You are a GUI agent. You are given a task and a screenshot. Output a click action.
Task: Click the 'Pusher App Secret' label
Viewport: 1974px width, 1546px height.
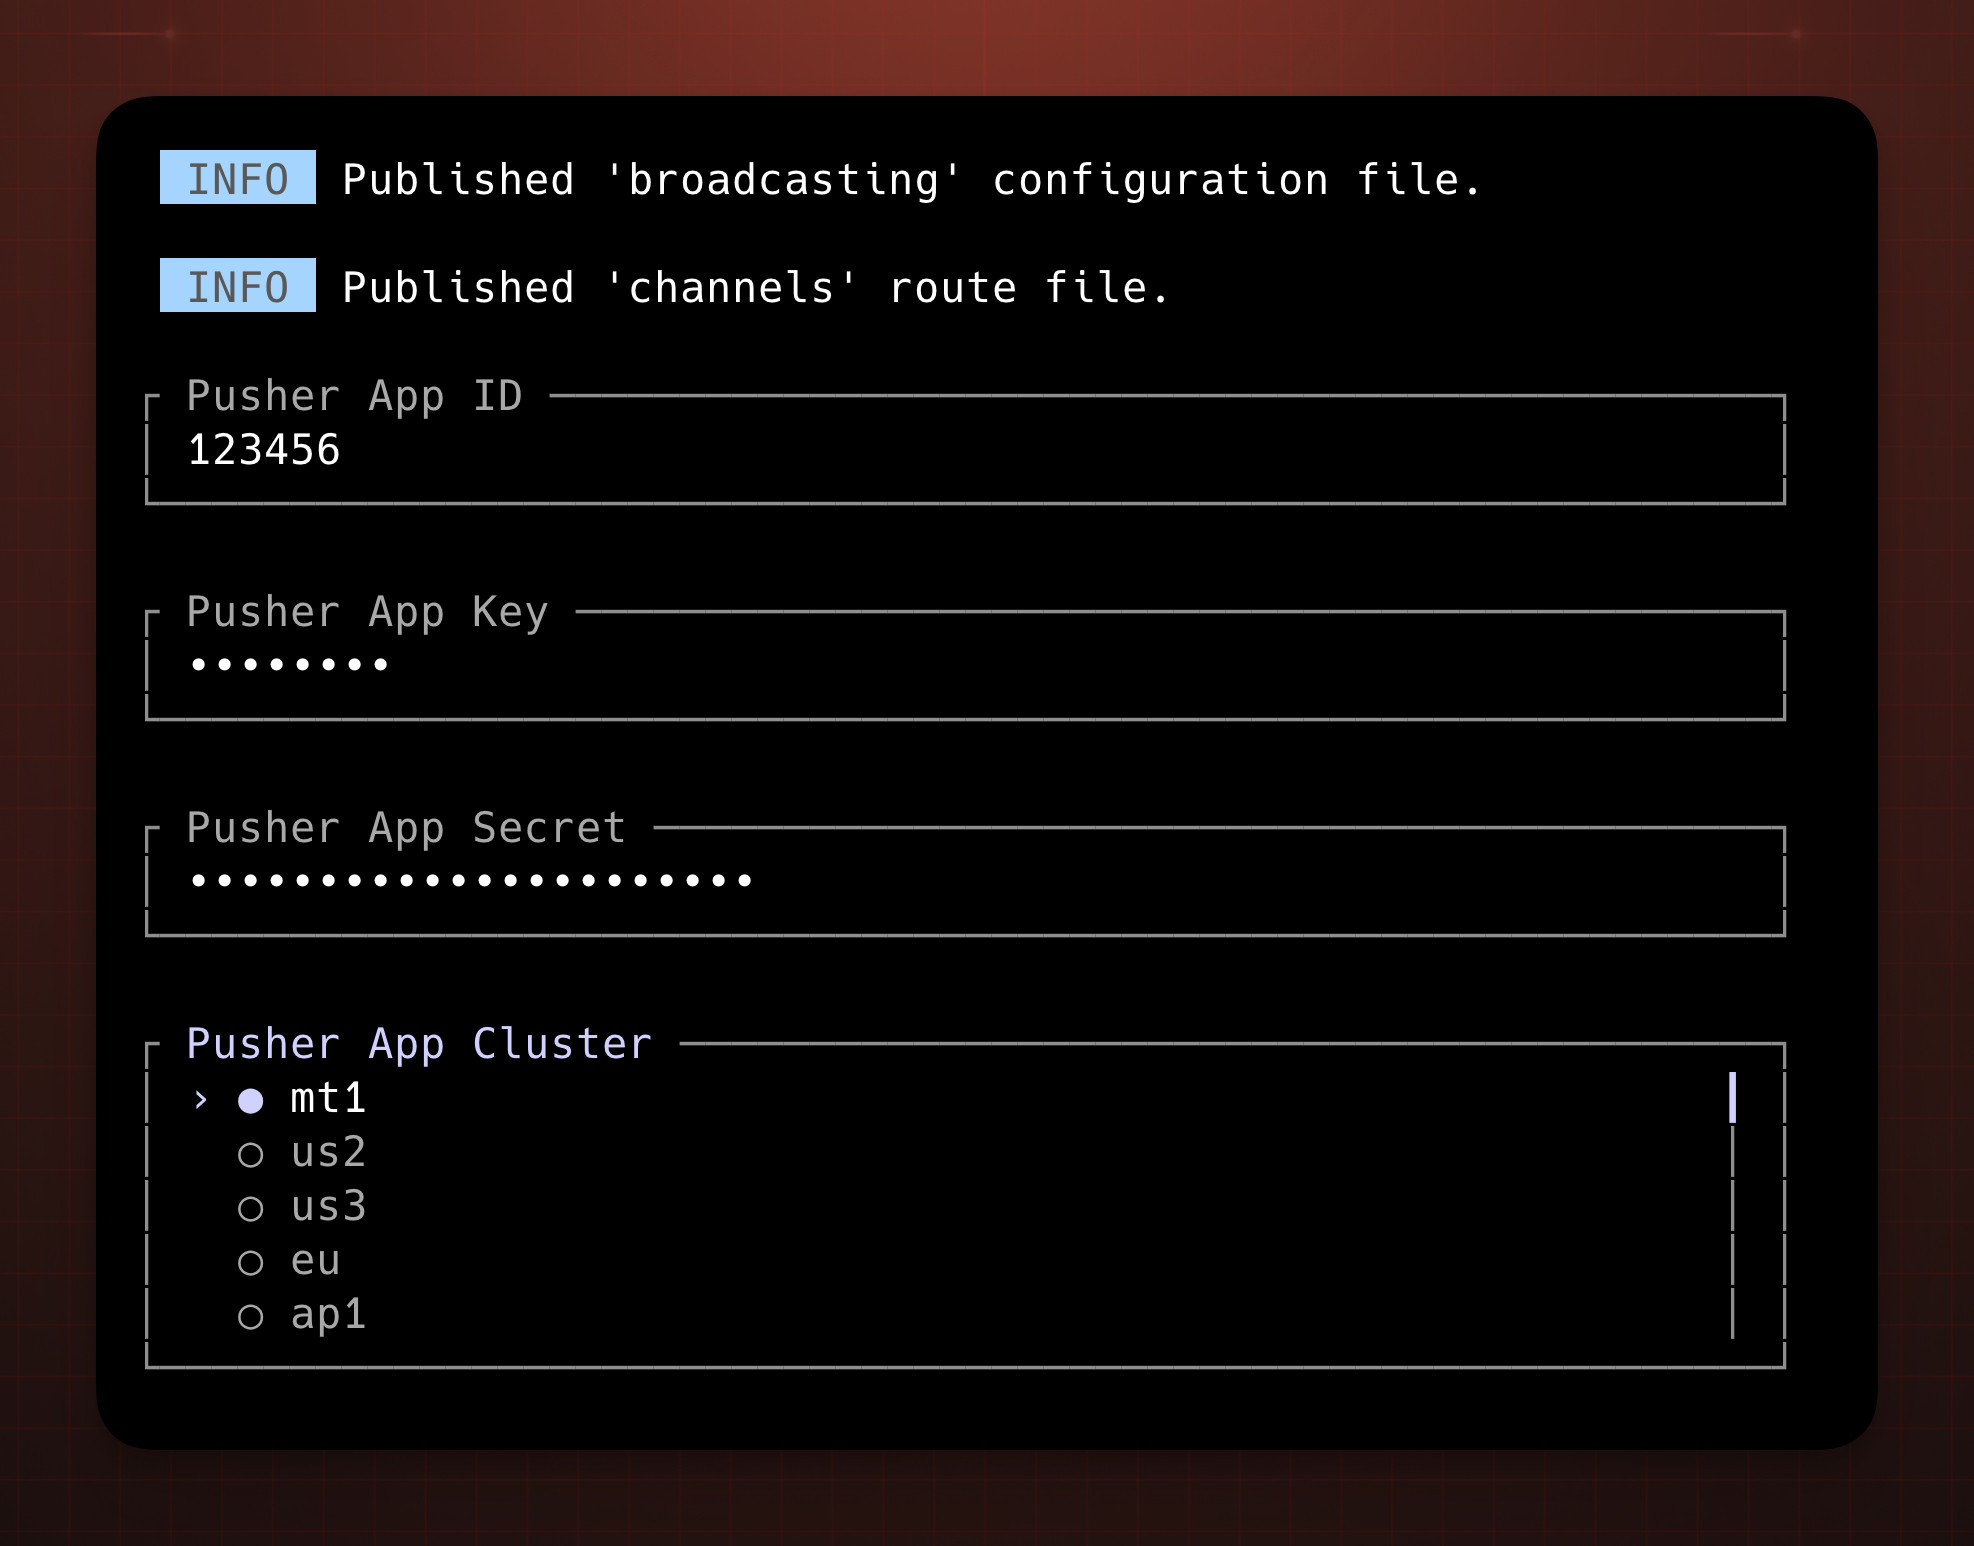point(406,828)
